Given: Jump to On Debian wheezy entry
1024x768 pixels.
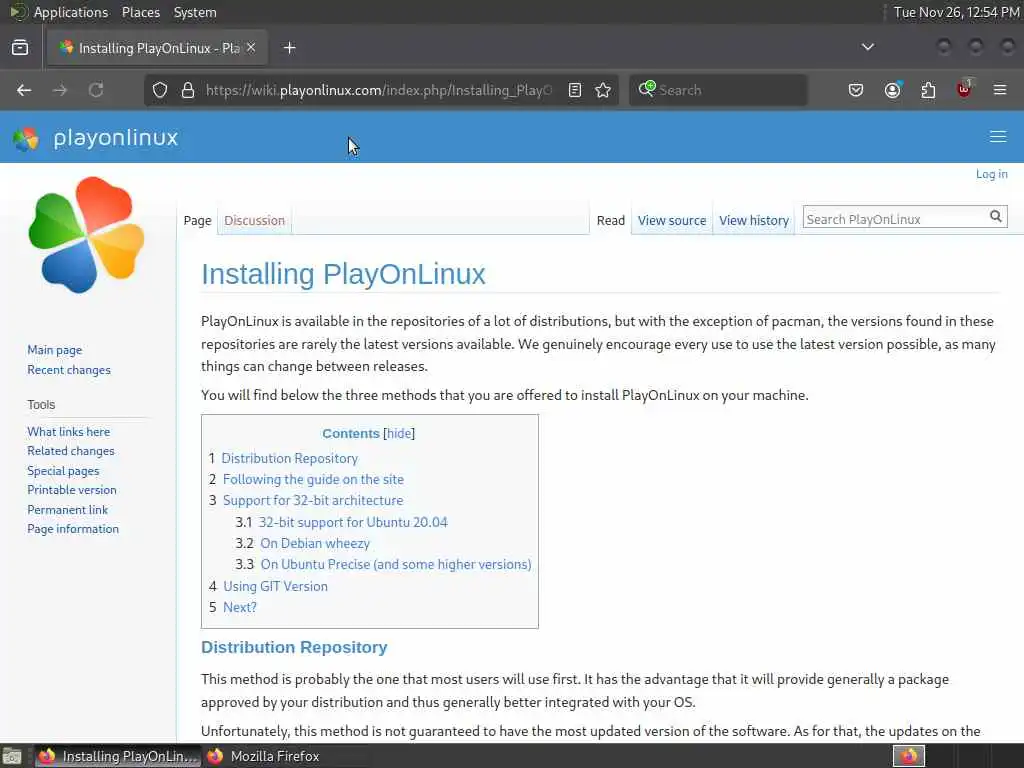Looking at the screenshot, I should (x=315, y=543).
